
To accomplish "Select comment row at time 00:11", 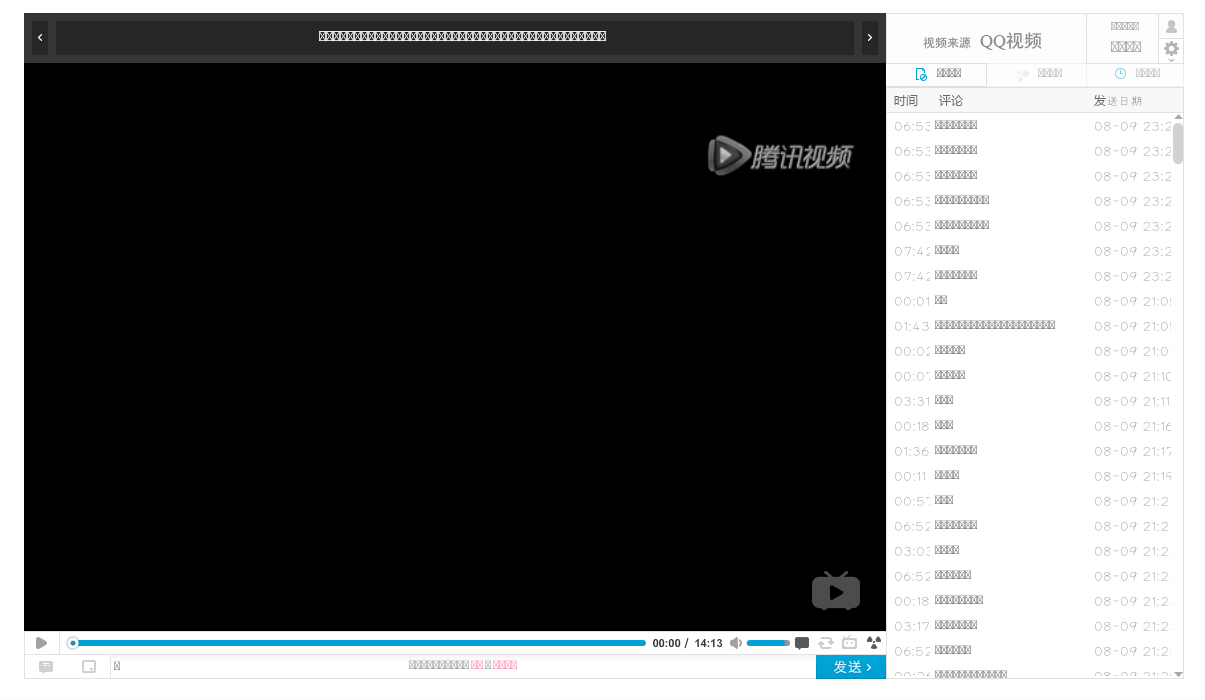I will coord(1029,476).
